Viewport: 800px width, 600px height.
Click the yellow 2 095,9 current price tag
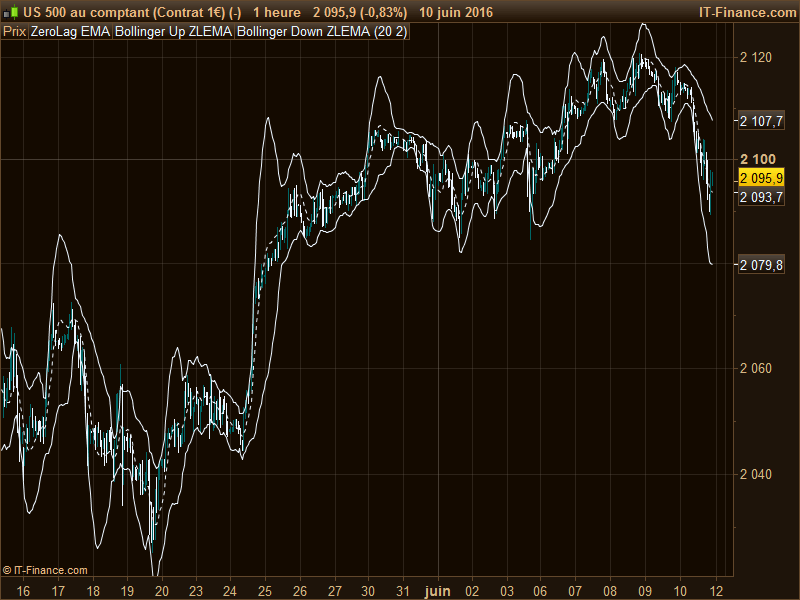coord(761,178)
